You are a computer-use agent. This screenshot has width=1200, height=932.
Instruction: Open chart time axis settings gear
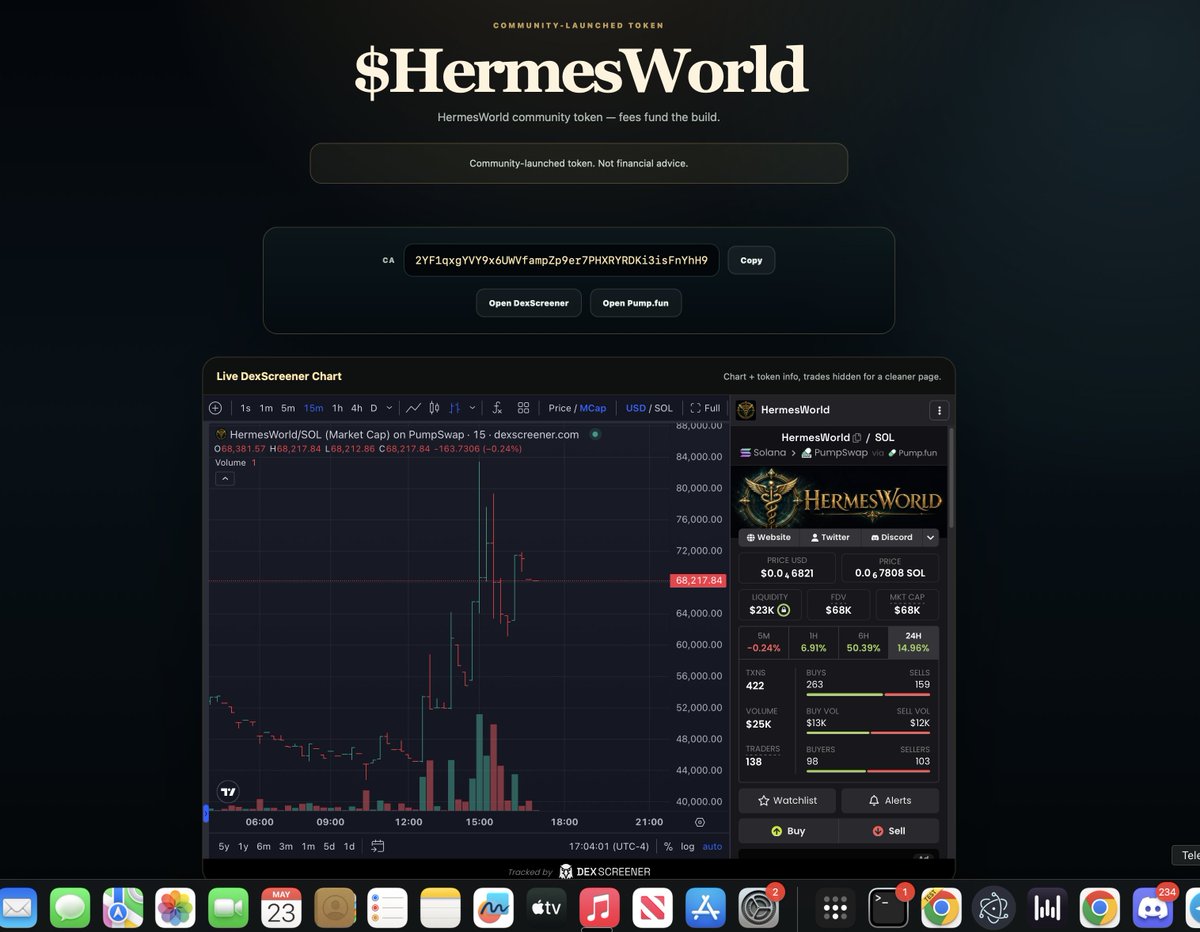click(x=700, y=822)
